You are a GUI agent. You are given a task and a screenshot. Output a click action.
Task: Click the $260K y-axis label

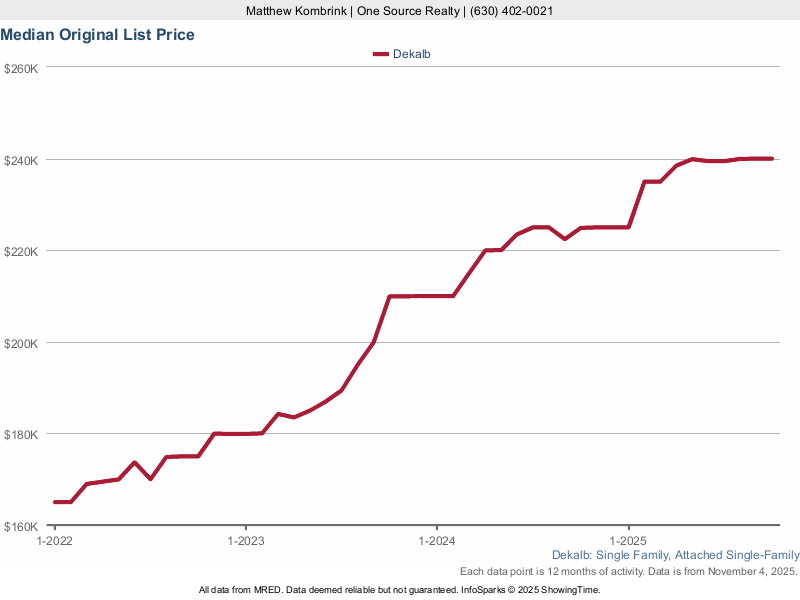pyautogui.click(x=21, y=68)
